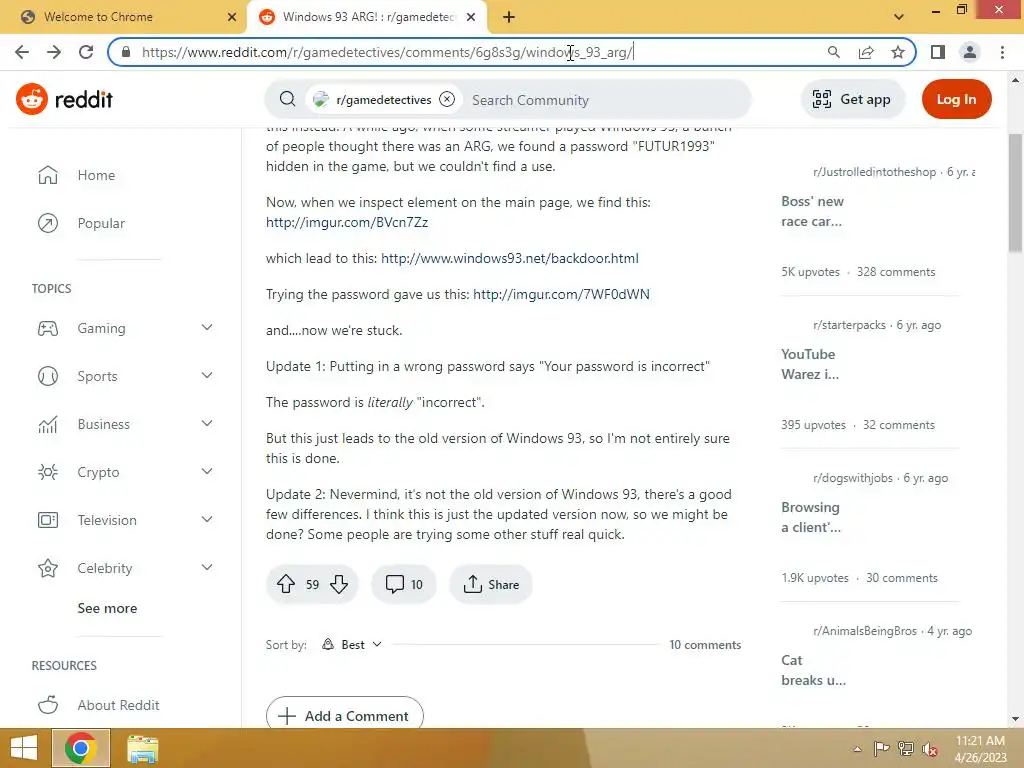
Task: Open the Chrome profile icon
Action: tap(970, 52)
